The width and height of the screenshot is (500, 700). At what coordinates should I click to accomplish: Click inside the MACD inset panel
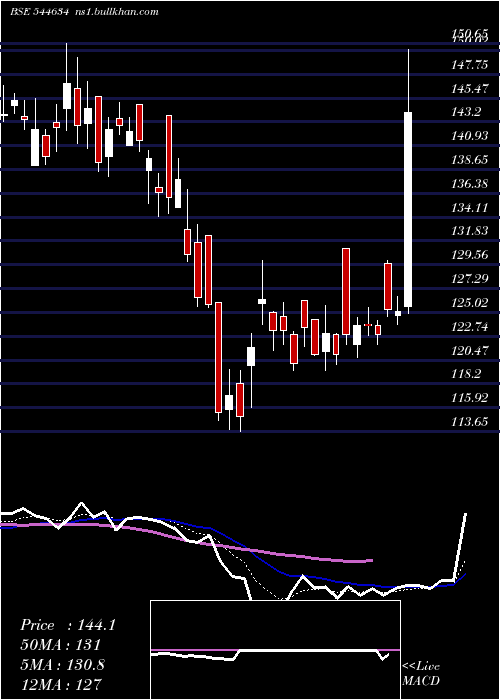[x=275, y=650]
